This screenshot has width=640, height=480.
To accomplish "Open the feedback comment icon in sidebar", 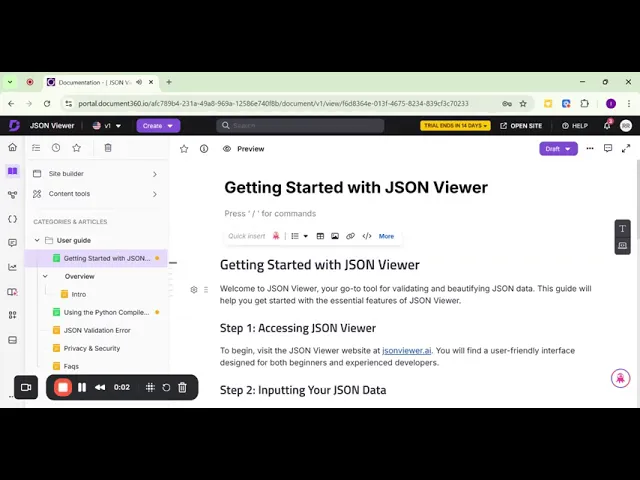I will 13,243.
